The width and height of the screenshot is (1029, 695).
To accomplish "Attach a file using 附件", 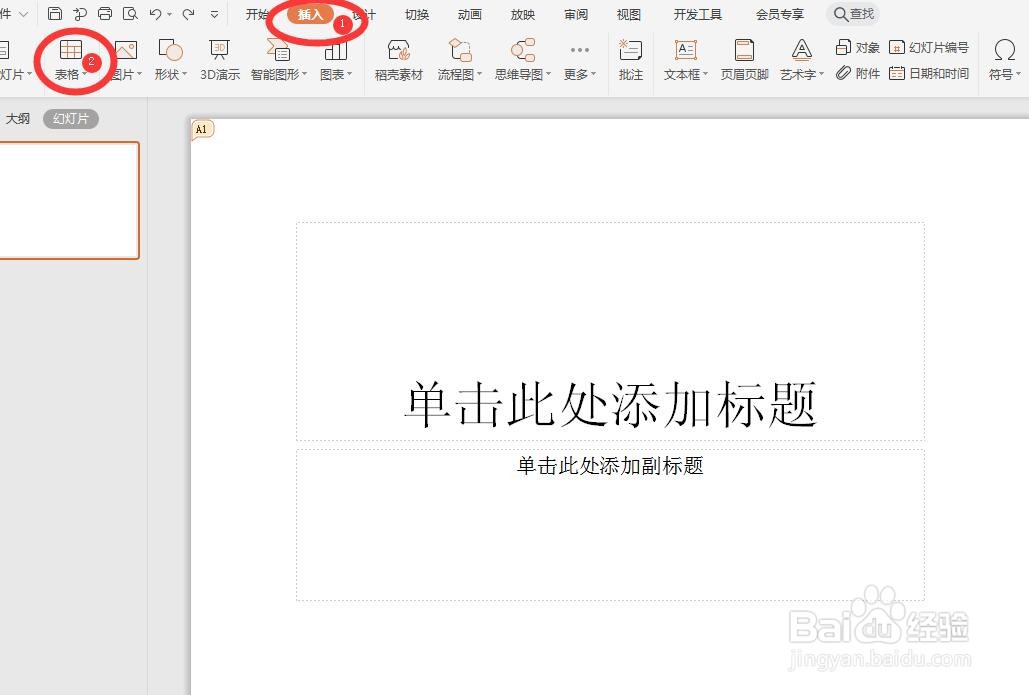I will pyautogui.click(x=862, y=73).
